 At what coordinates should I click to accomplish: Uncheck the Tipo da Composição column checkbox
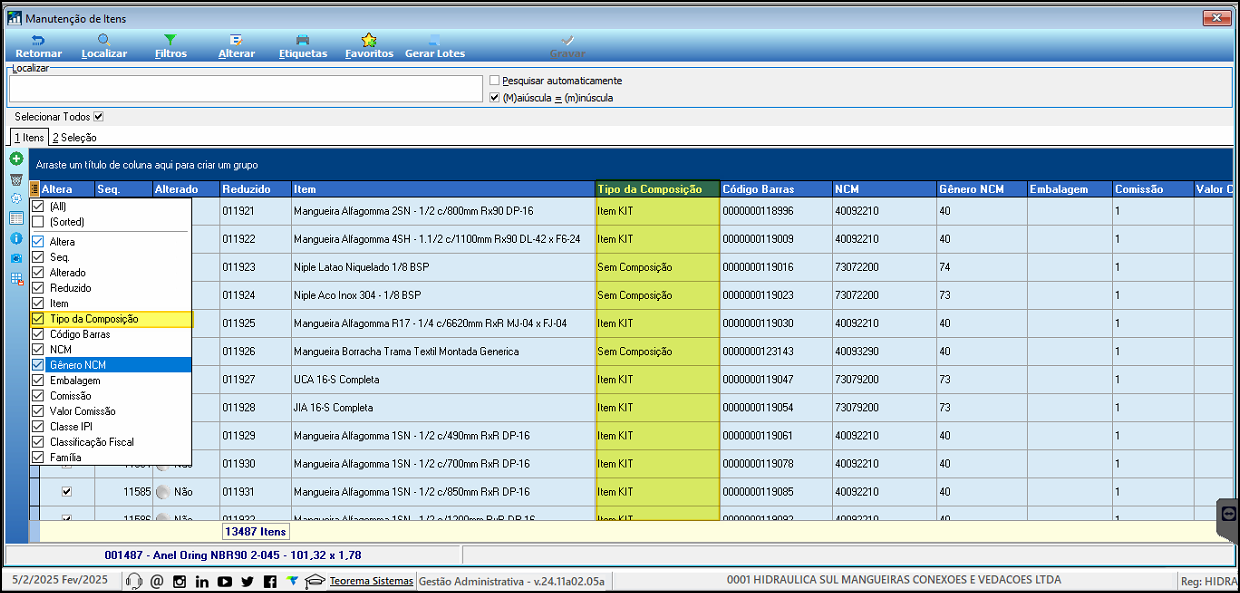tap(38, 319)
